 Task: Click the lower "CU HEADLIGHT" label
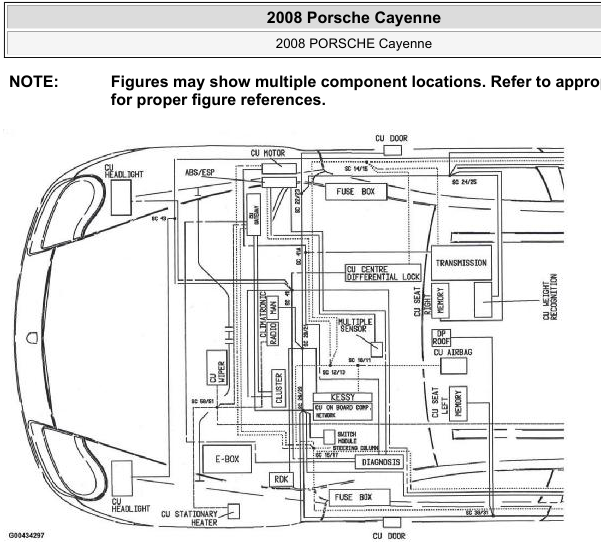130,505
